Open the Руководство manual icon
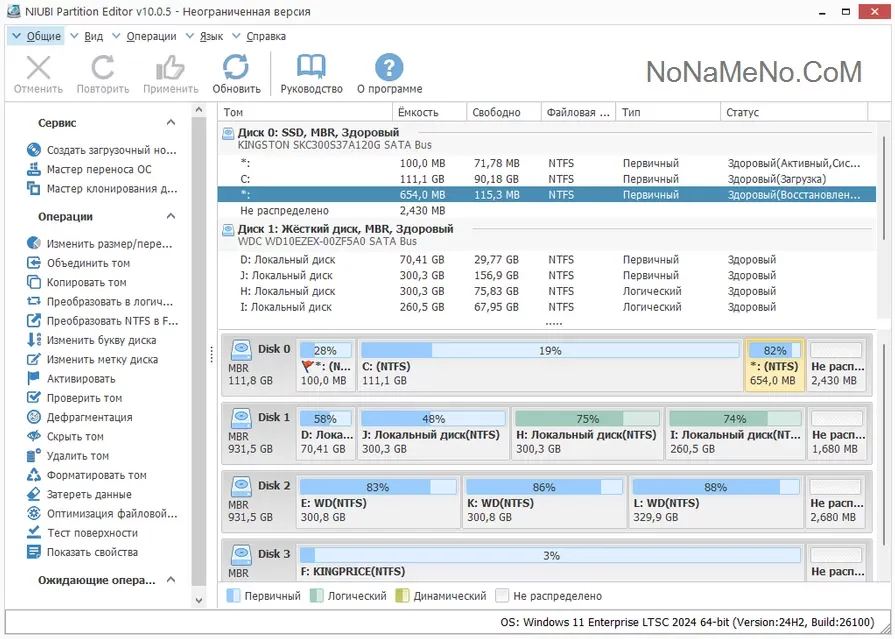 click(311, 68)
